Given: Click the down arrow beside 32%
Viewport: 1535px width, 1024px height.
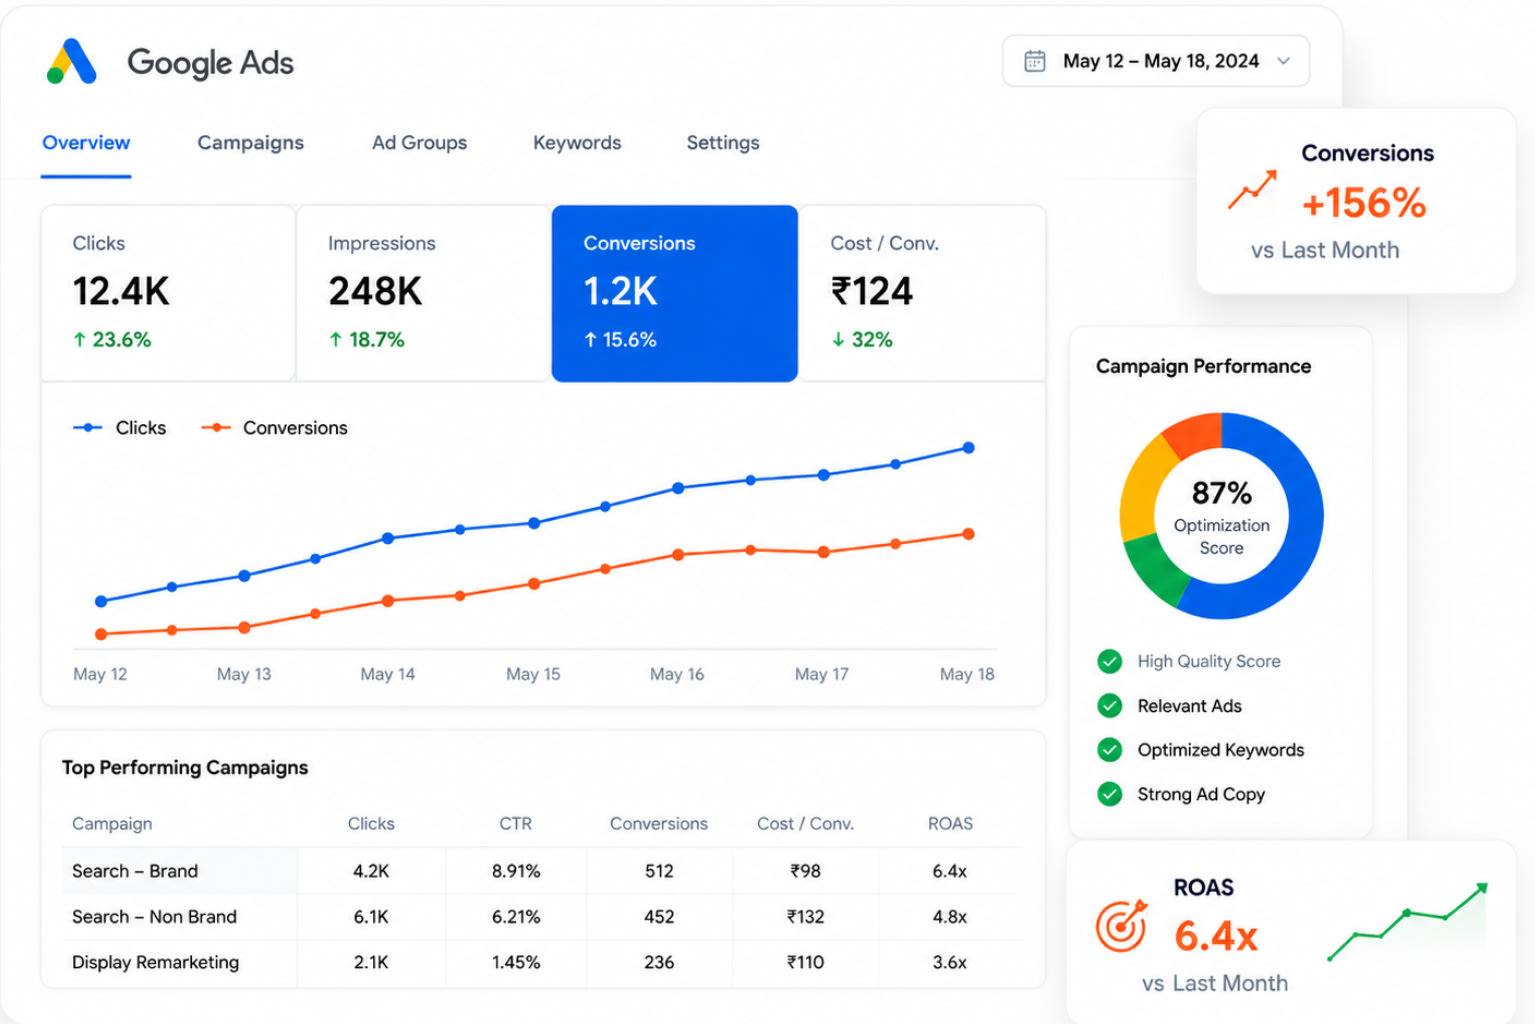Looking at the screenshot, I should [x=838, y=340].
